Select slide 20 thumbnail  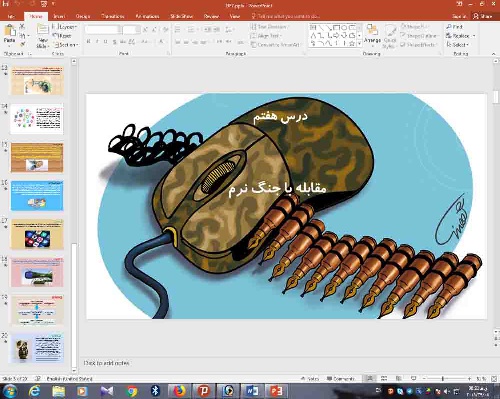coord(37,348)
